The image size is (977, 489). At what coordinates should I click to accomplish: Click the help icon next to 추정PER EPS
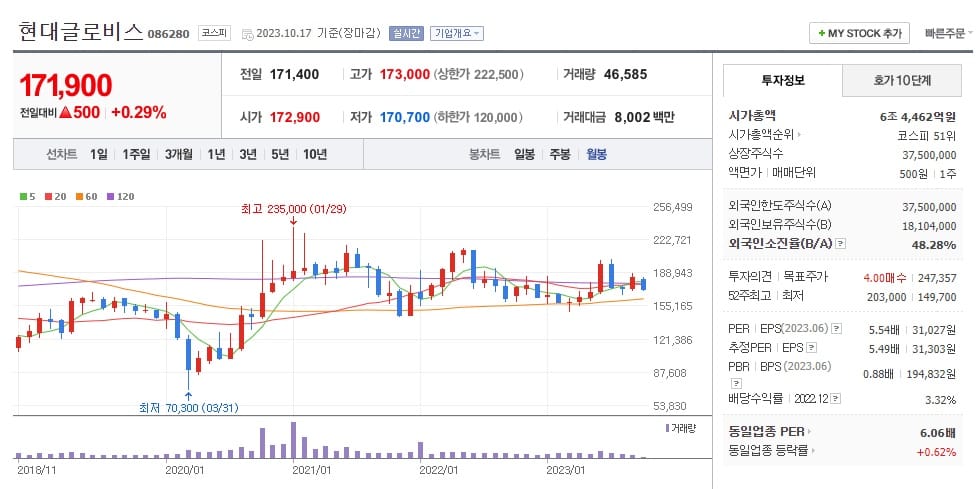point(811,348)
